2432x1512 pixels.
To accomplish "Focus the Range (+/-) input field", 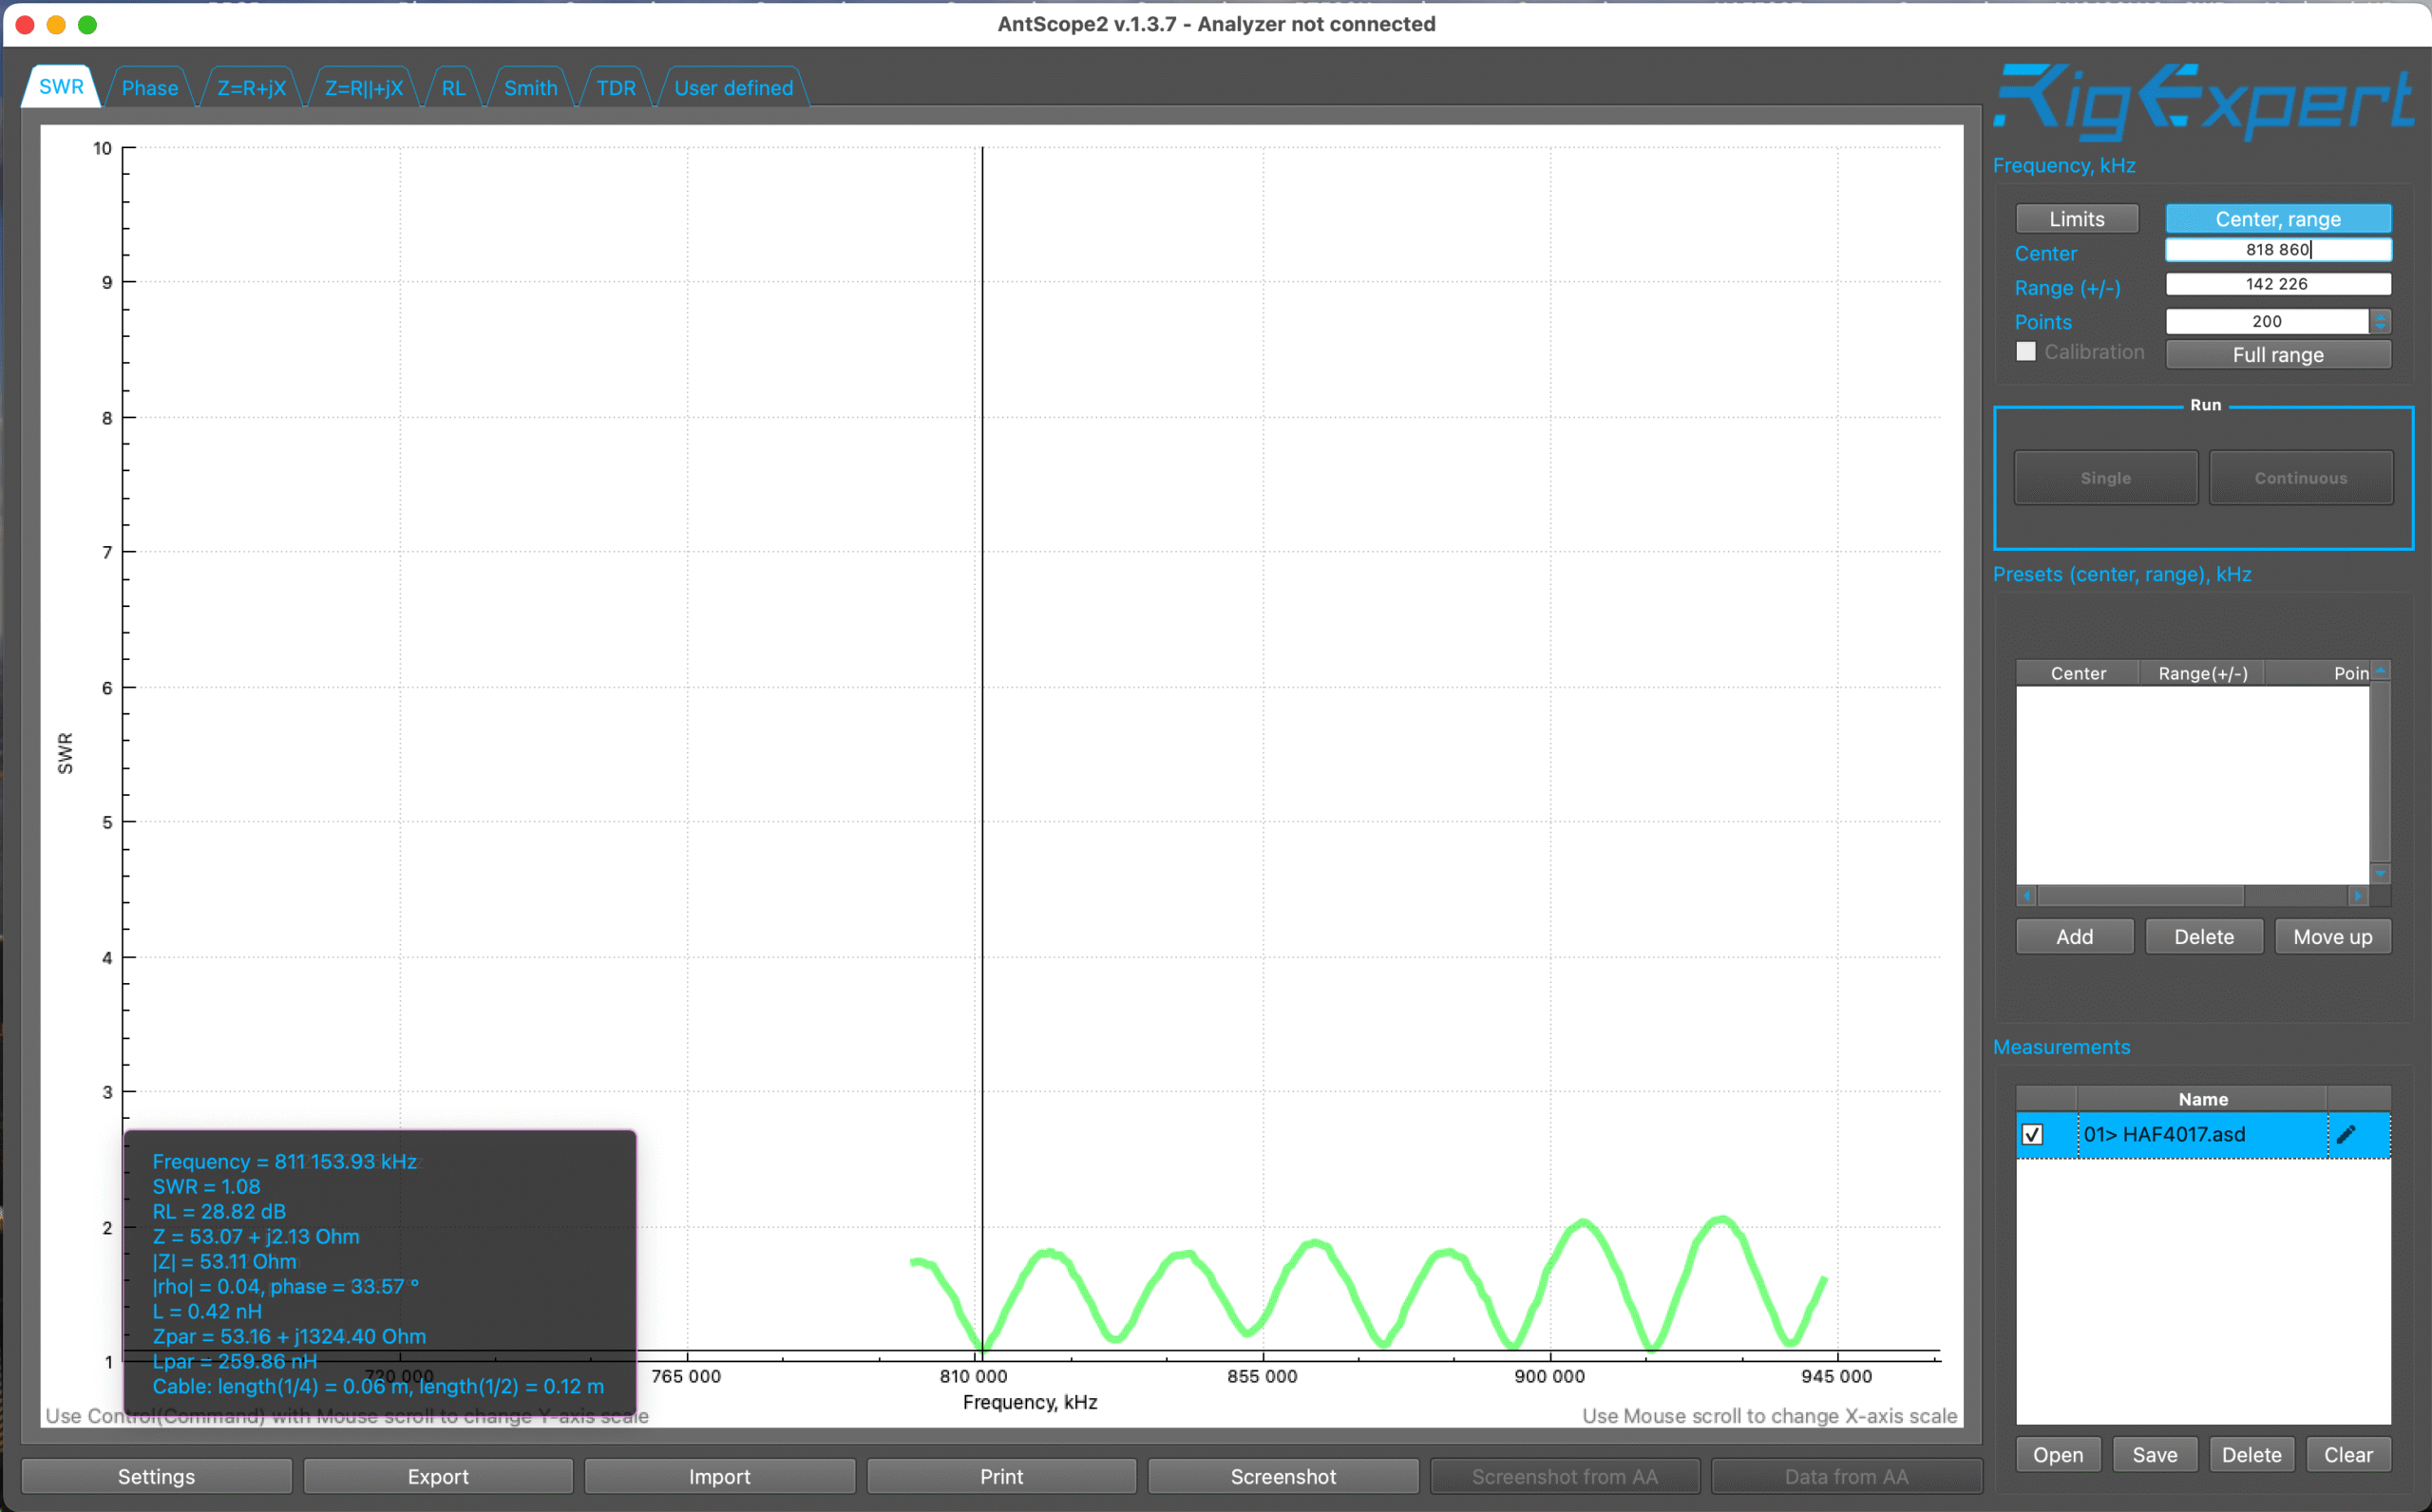I will (x=2277, y=284).
